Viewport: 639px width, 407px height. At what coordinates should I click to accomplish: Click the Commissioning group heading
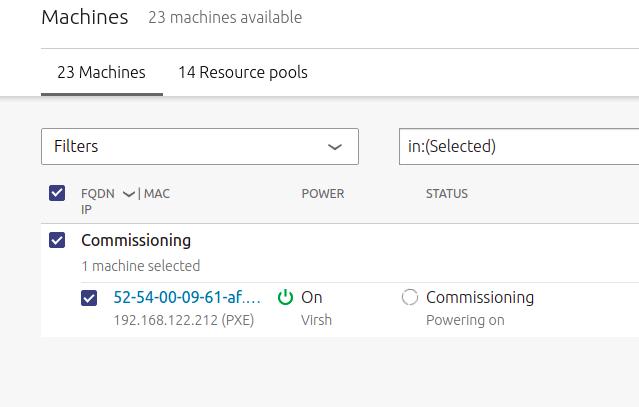tap(136, 240)
